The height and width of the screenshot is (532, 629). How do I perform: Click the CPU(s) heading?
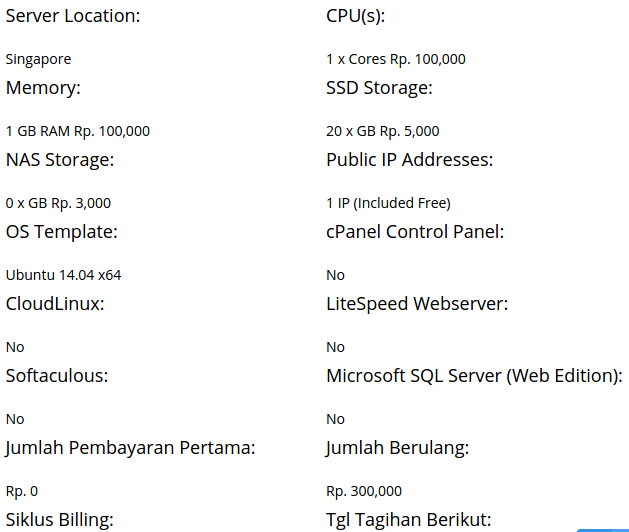point(355,16)
